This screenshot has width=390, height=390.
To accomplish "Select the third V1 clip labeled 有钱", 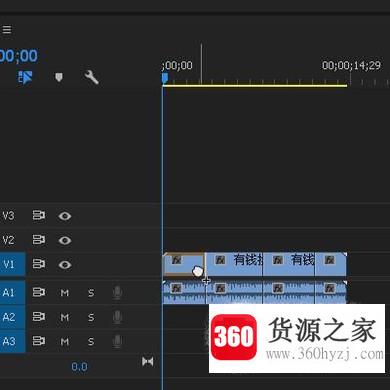I will 289,264.
